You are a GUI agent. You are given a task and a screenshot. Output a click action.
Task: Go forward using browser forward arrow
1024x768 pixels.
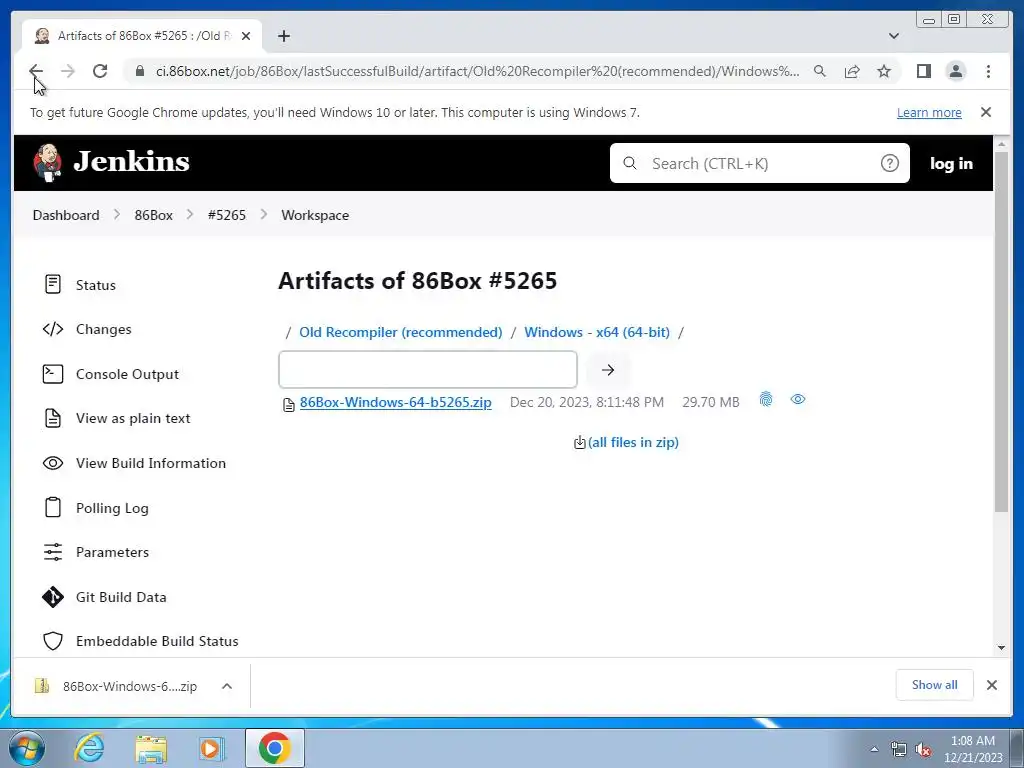point(68,71)
